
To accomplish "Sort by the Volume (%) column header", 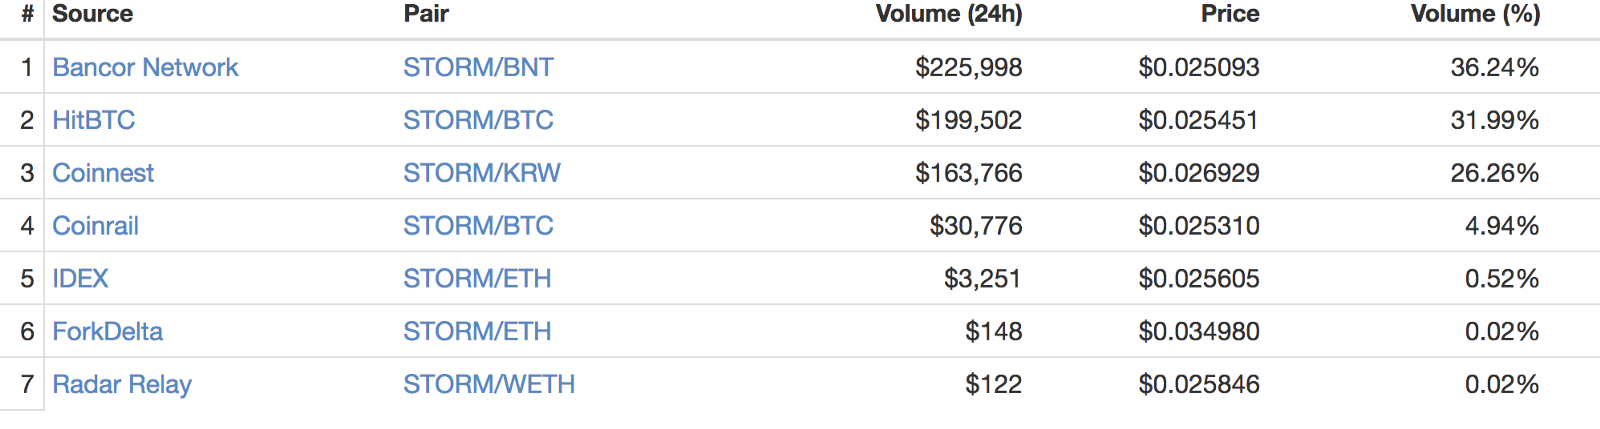I will (x=1475, y=14).
